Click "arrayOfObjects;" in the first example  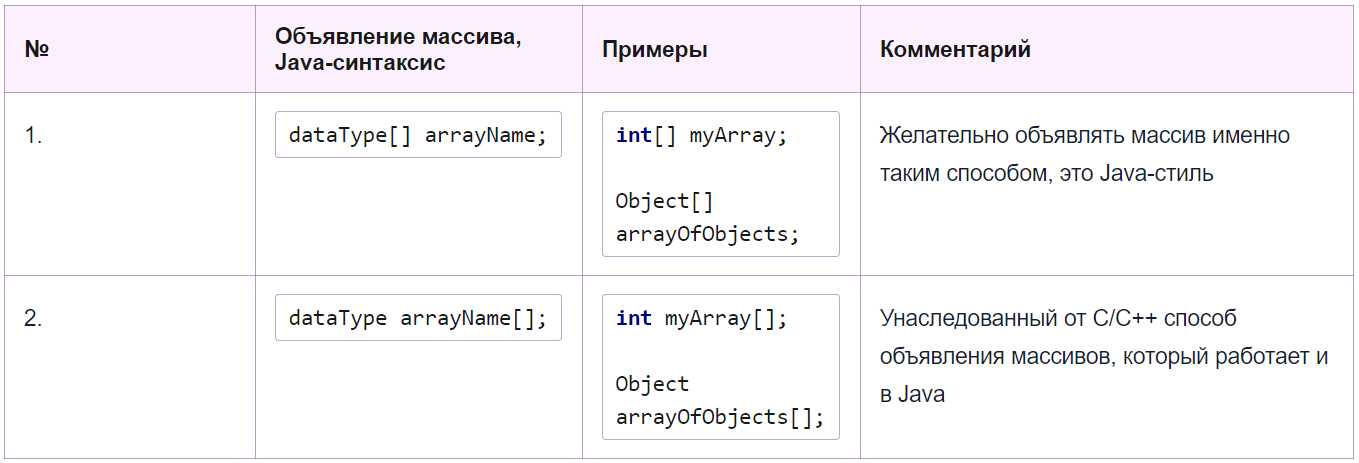pyautogui.click(x=708, y=234)
